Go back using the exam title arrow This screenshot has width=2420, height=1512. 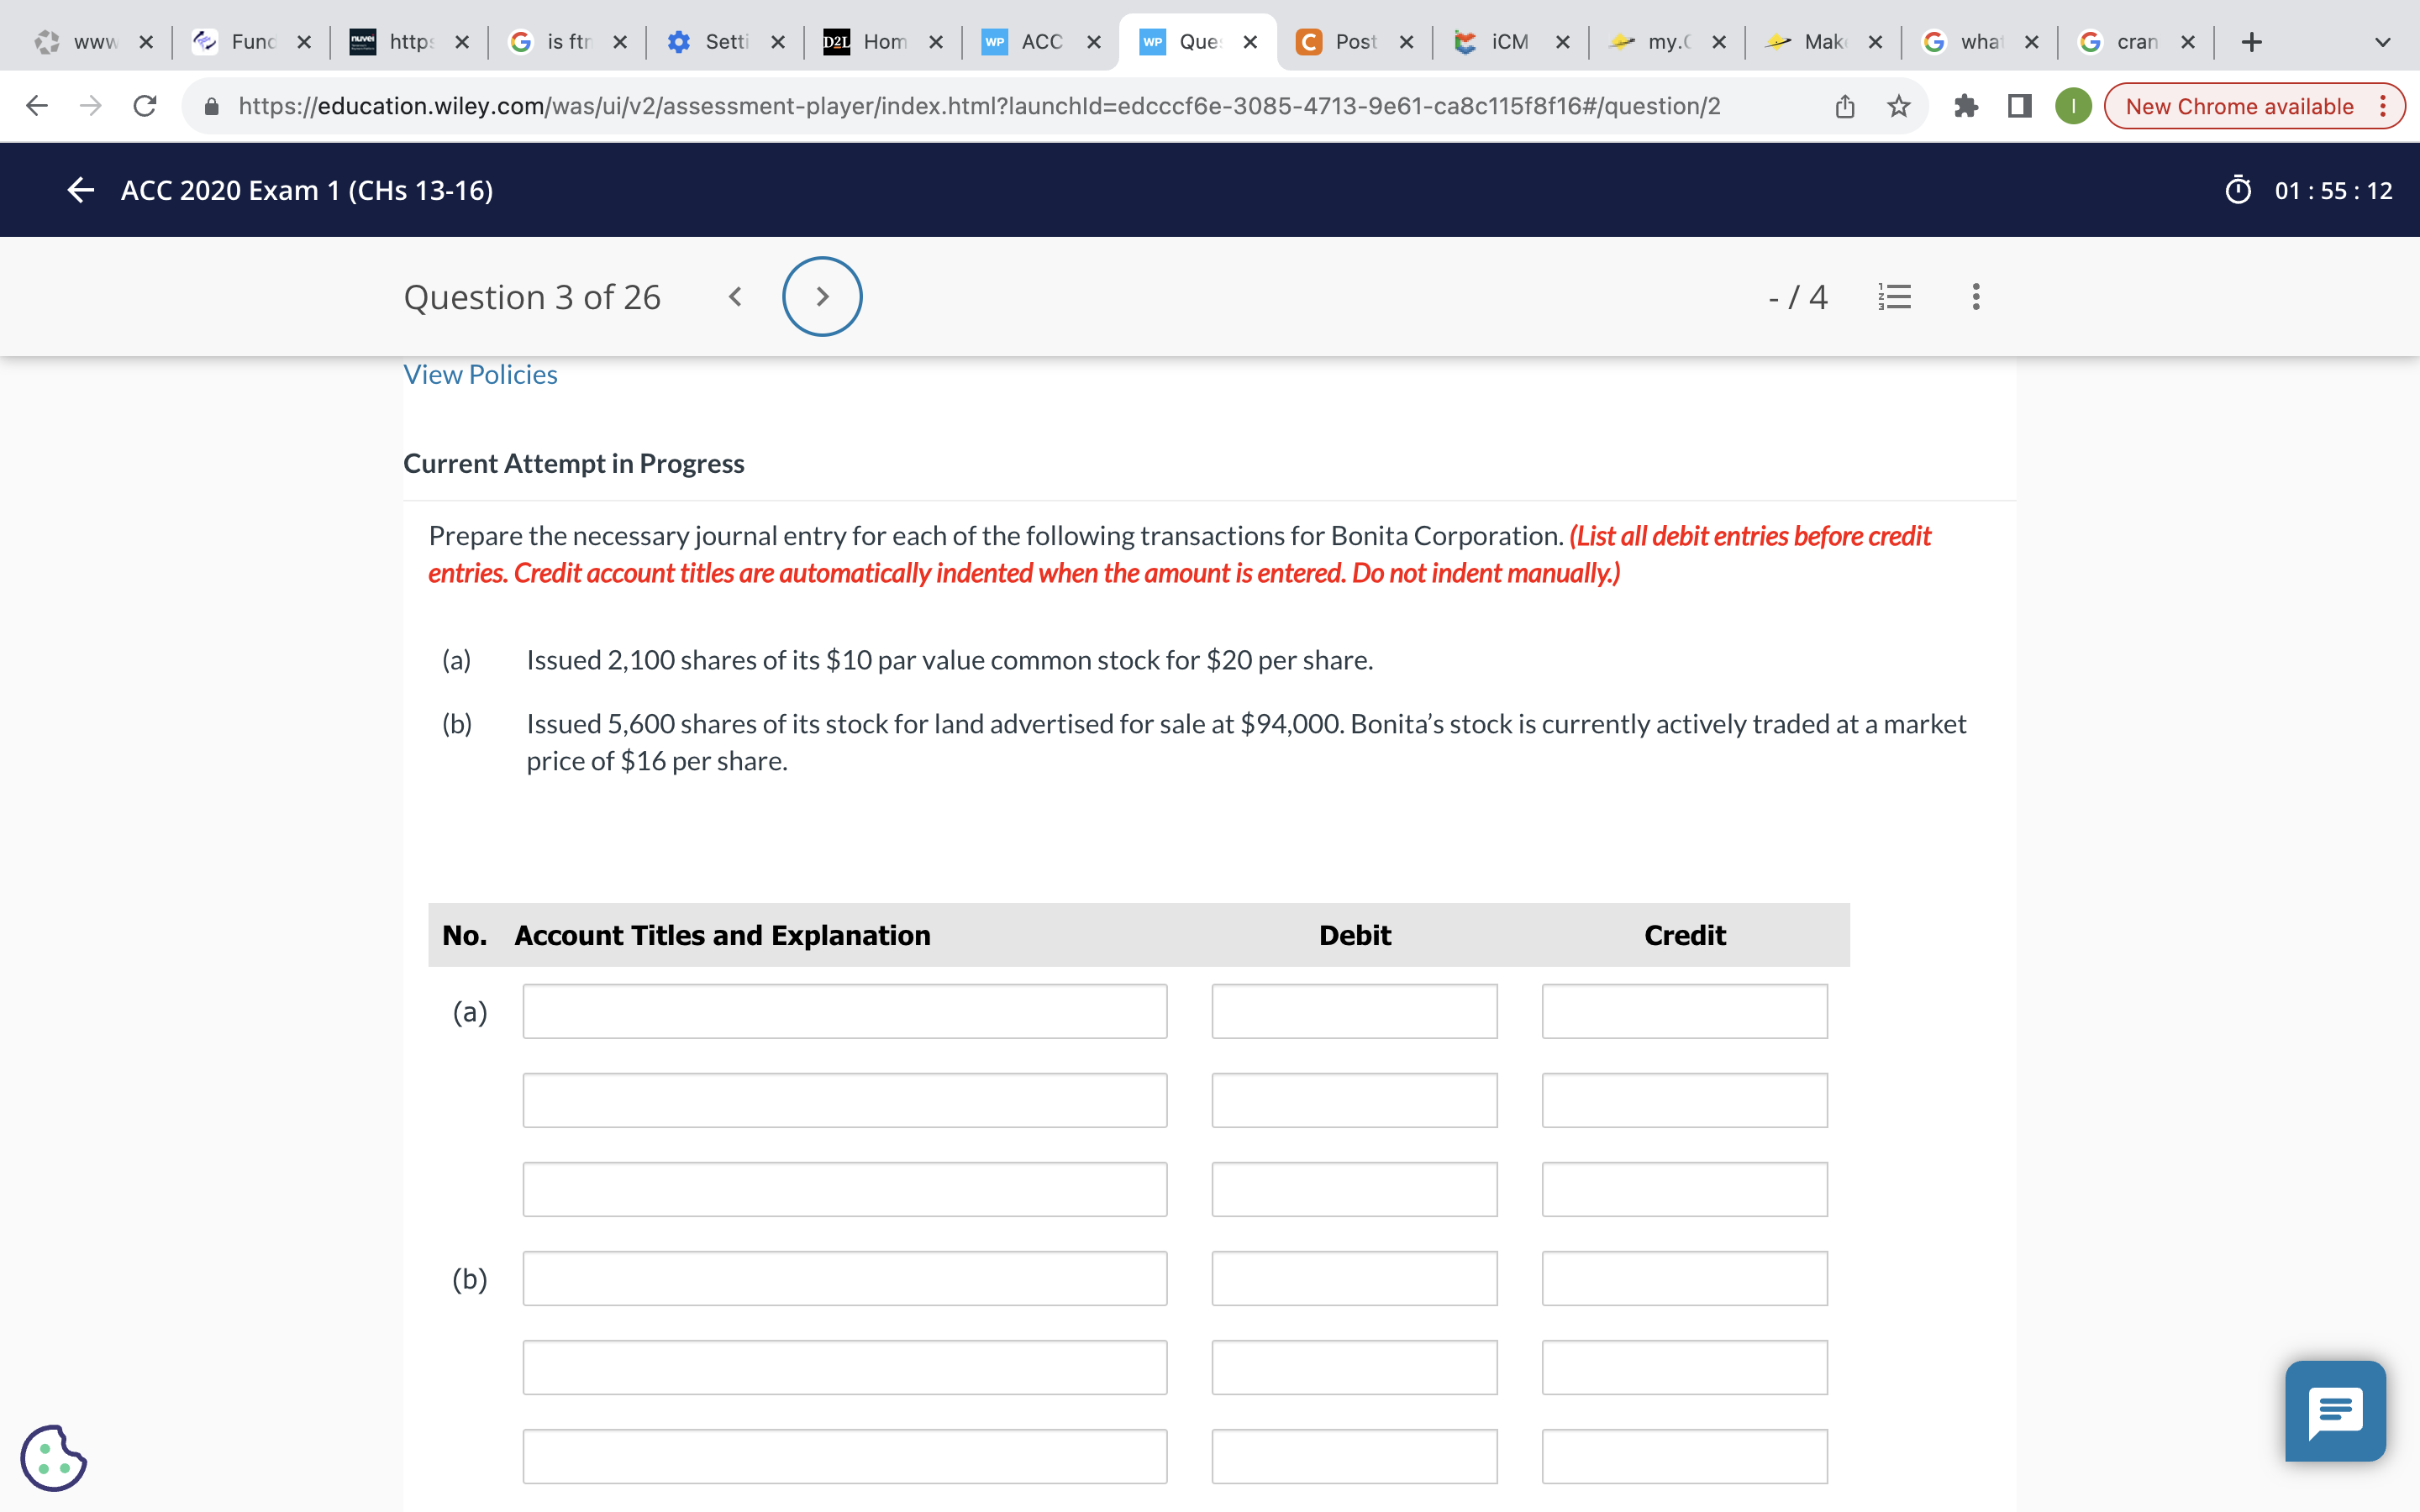click(80, 190)
